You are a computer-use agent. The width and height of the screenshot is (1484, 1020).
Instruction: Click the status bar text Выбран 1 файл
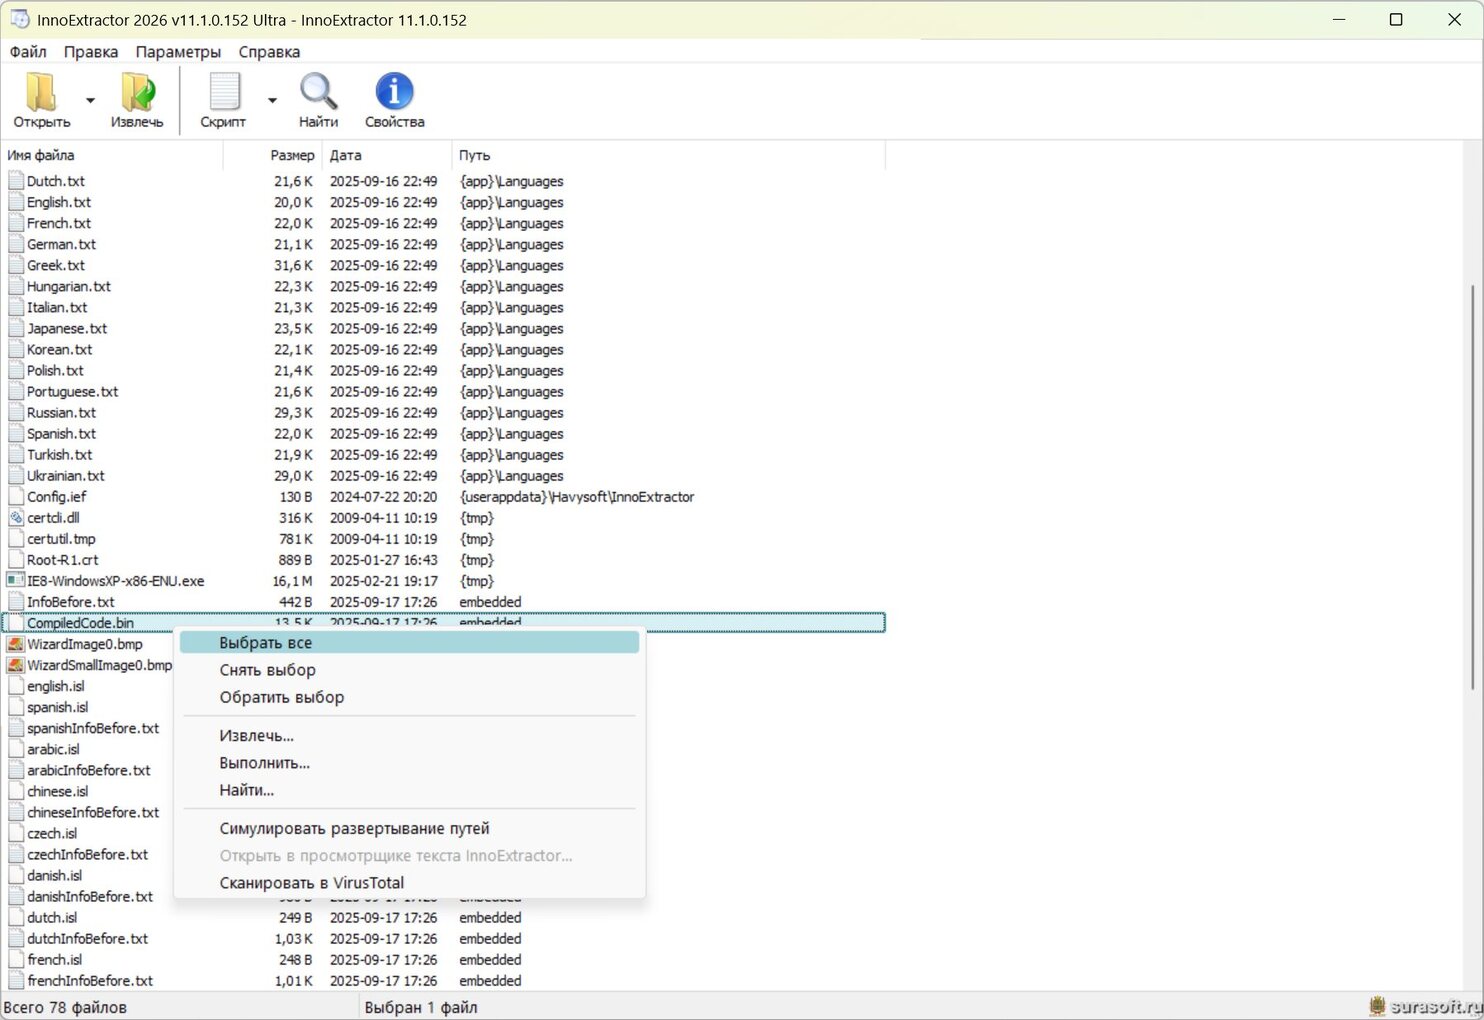(x=421, y=1007)
